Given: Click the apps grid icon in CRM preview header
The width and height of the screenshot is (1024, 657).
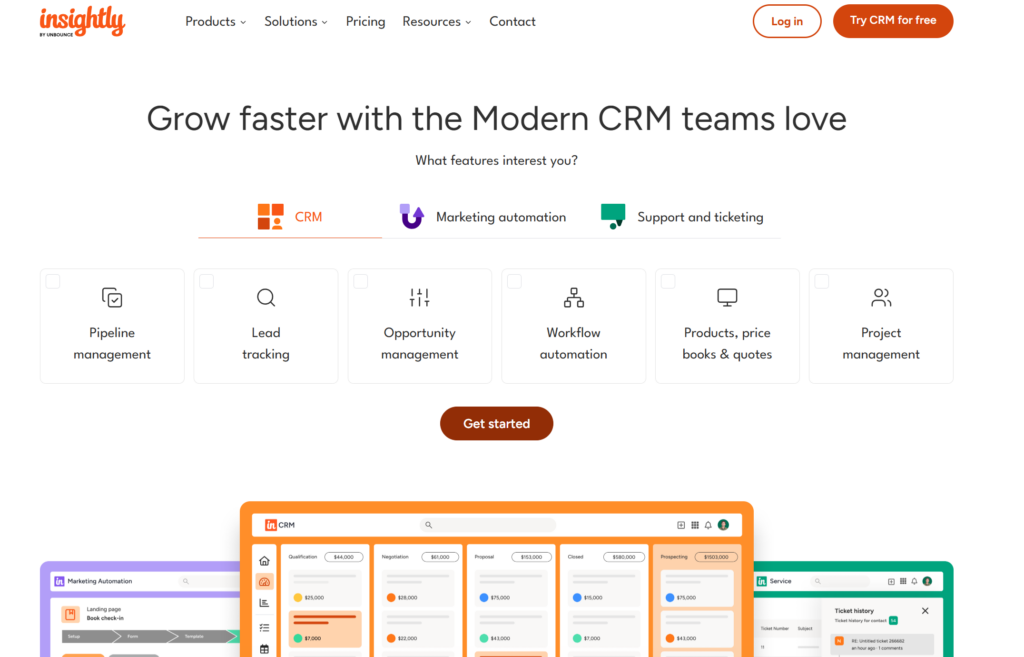Looking at the screenshot, I should click(x=695, y=525).
